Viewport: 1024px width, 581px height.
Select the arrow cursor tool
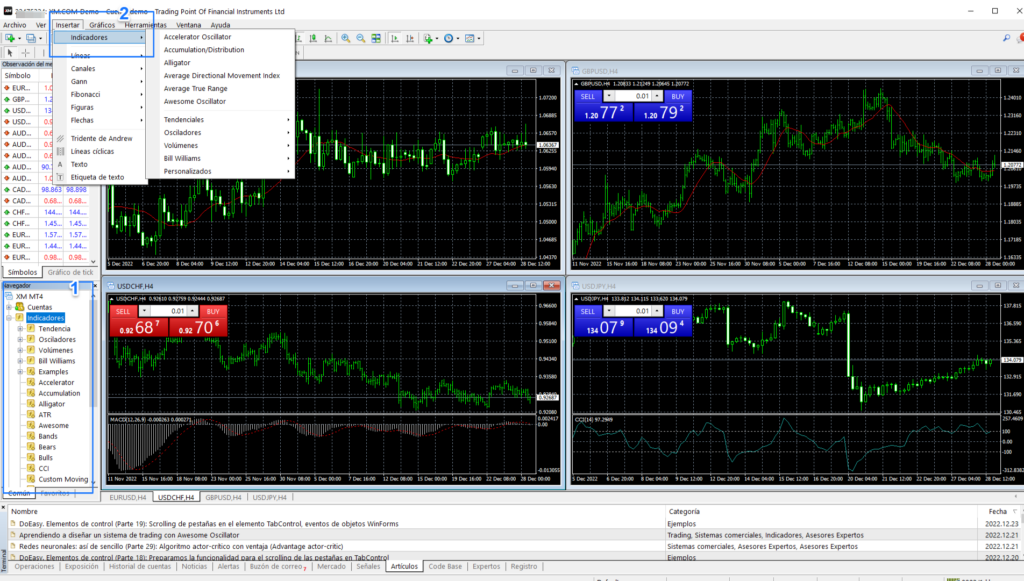tap(10, 53)
